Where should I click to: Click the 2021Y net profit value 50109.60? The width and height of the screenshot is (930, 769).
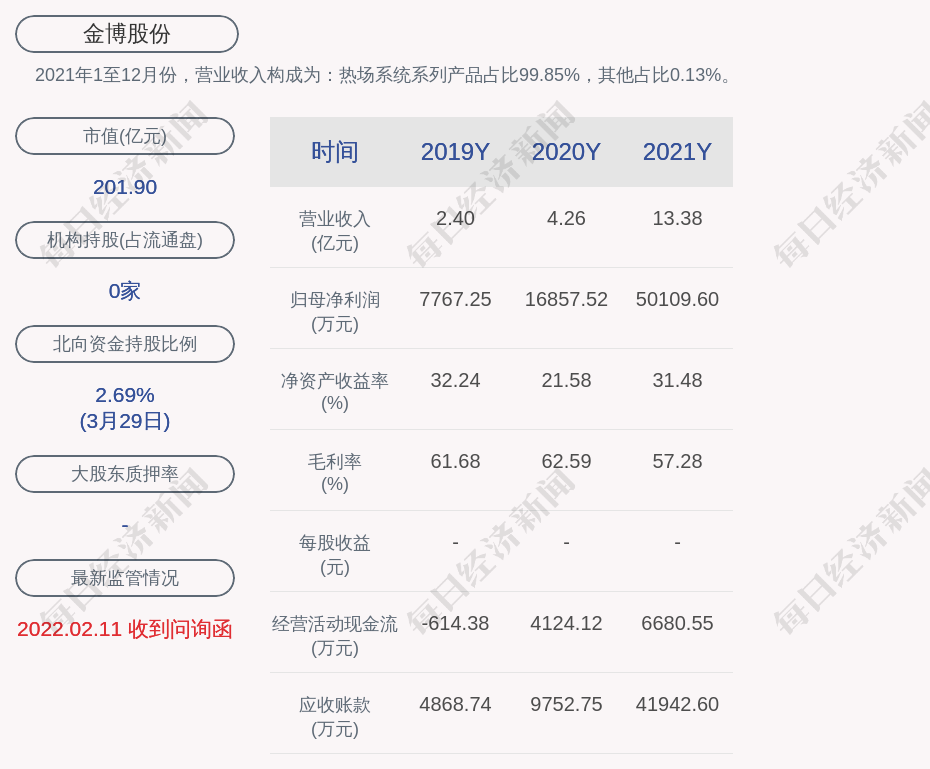pyautogui.click(x=677, y=299)
